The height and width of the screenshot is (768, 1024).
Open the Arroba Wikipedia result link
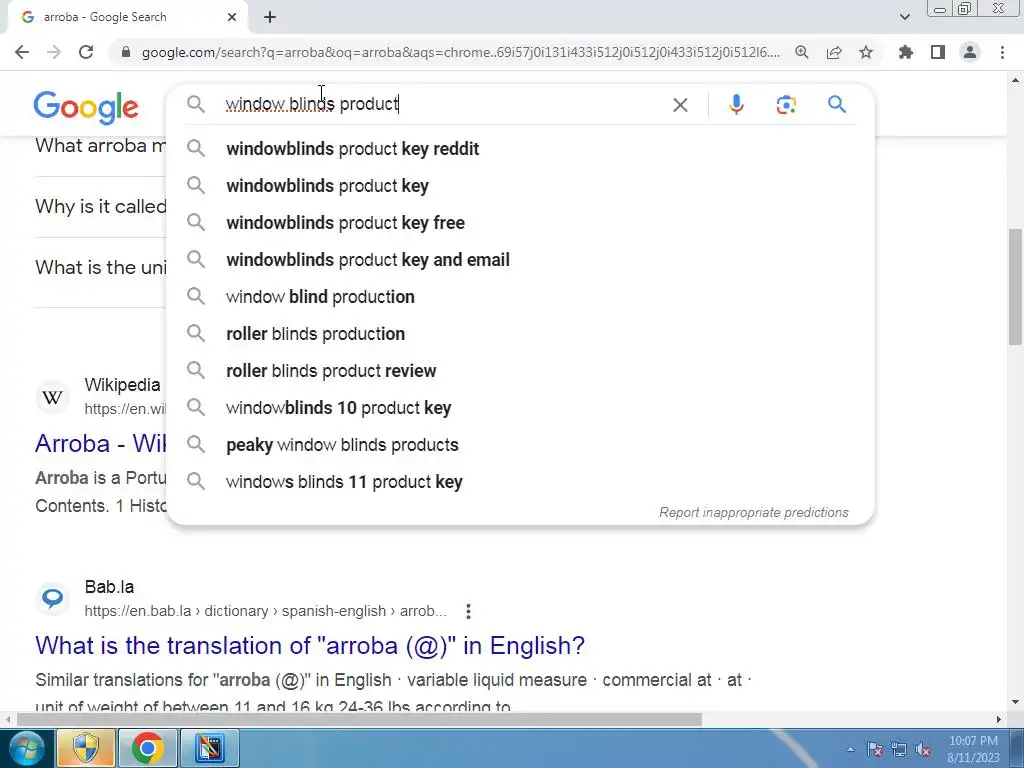click(x=101, y=443)
